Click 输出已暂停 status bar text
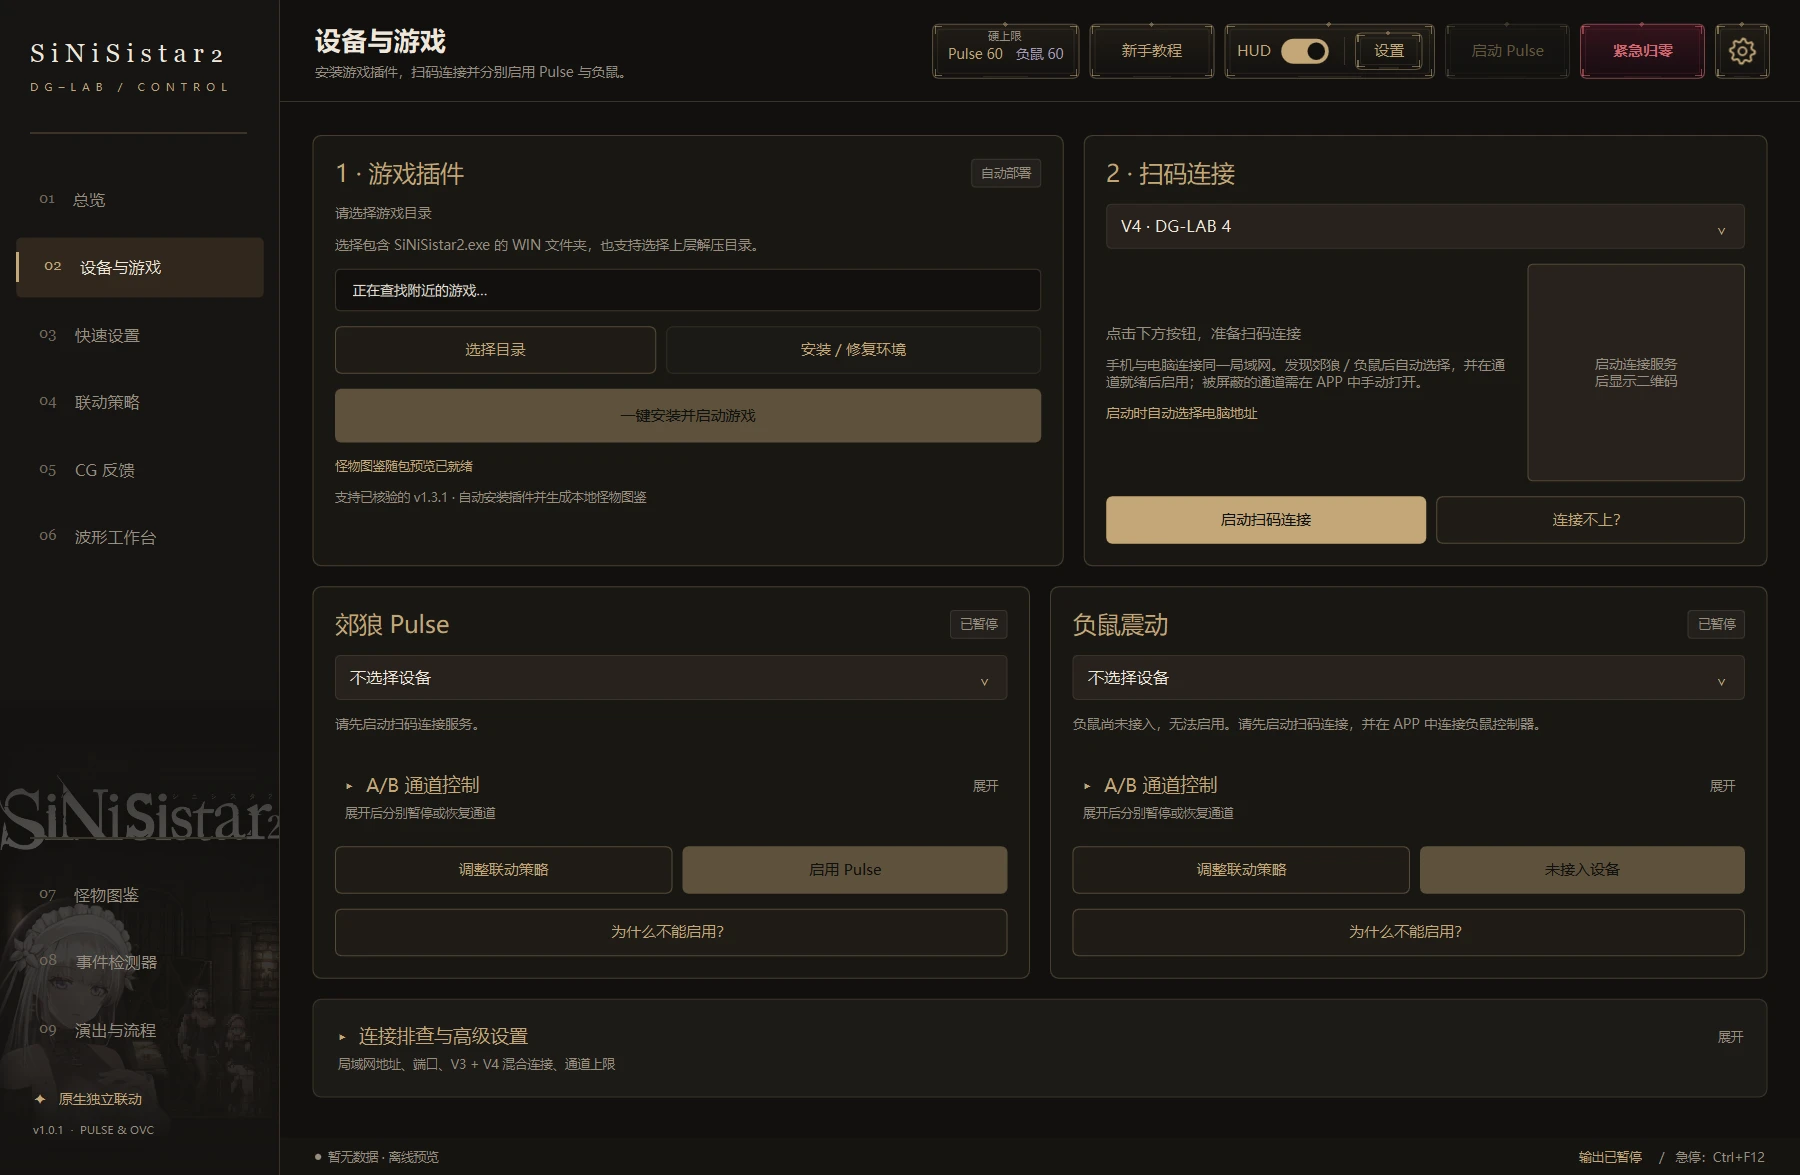 click(x=1610, y=1157)
